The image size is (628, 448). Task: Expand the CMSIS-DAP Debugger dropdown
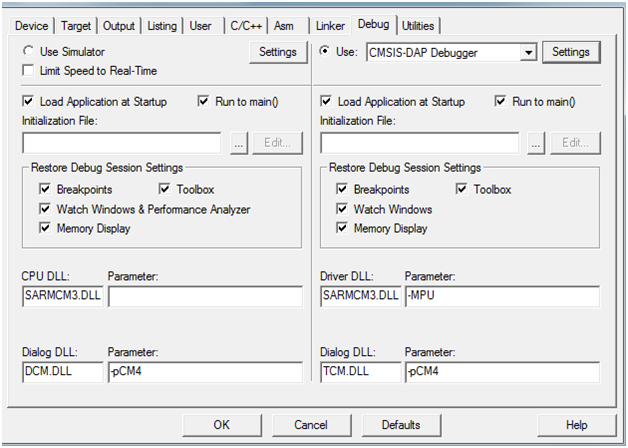[x=529, y=51]
